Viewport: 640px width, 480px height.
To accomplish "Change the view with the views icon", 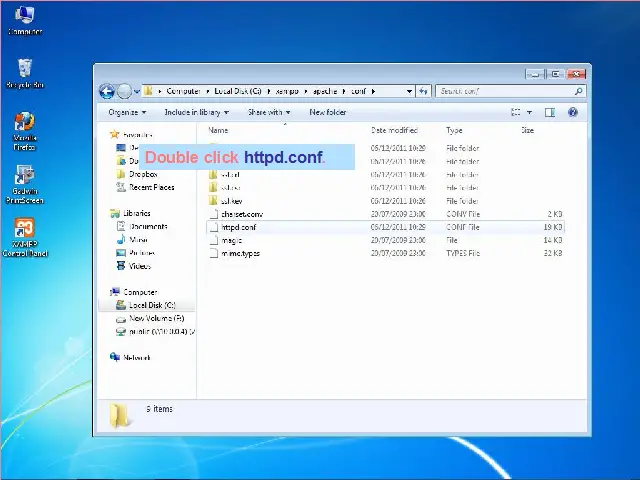I will pyautogui.click(x=516, y=112).
